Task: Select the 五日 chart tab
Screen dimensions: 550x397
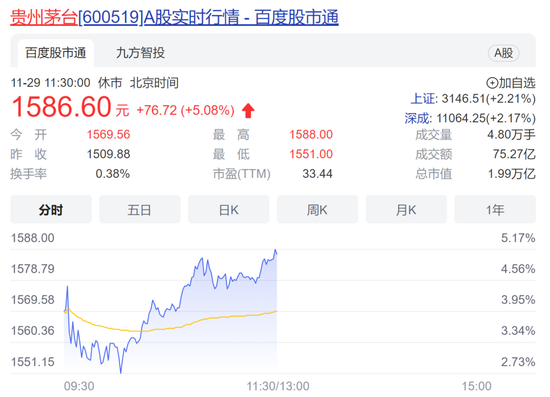Action: pos(140,209)
